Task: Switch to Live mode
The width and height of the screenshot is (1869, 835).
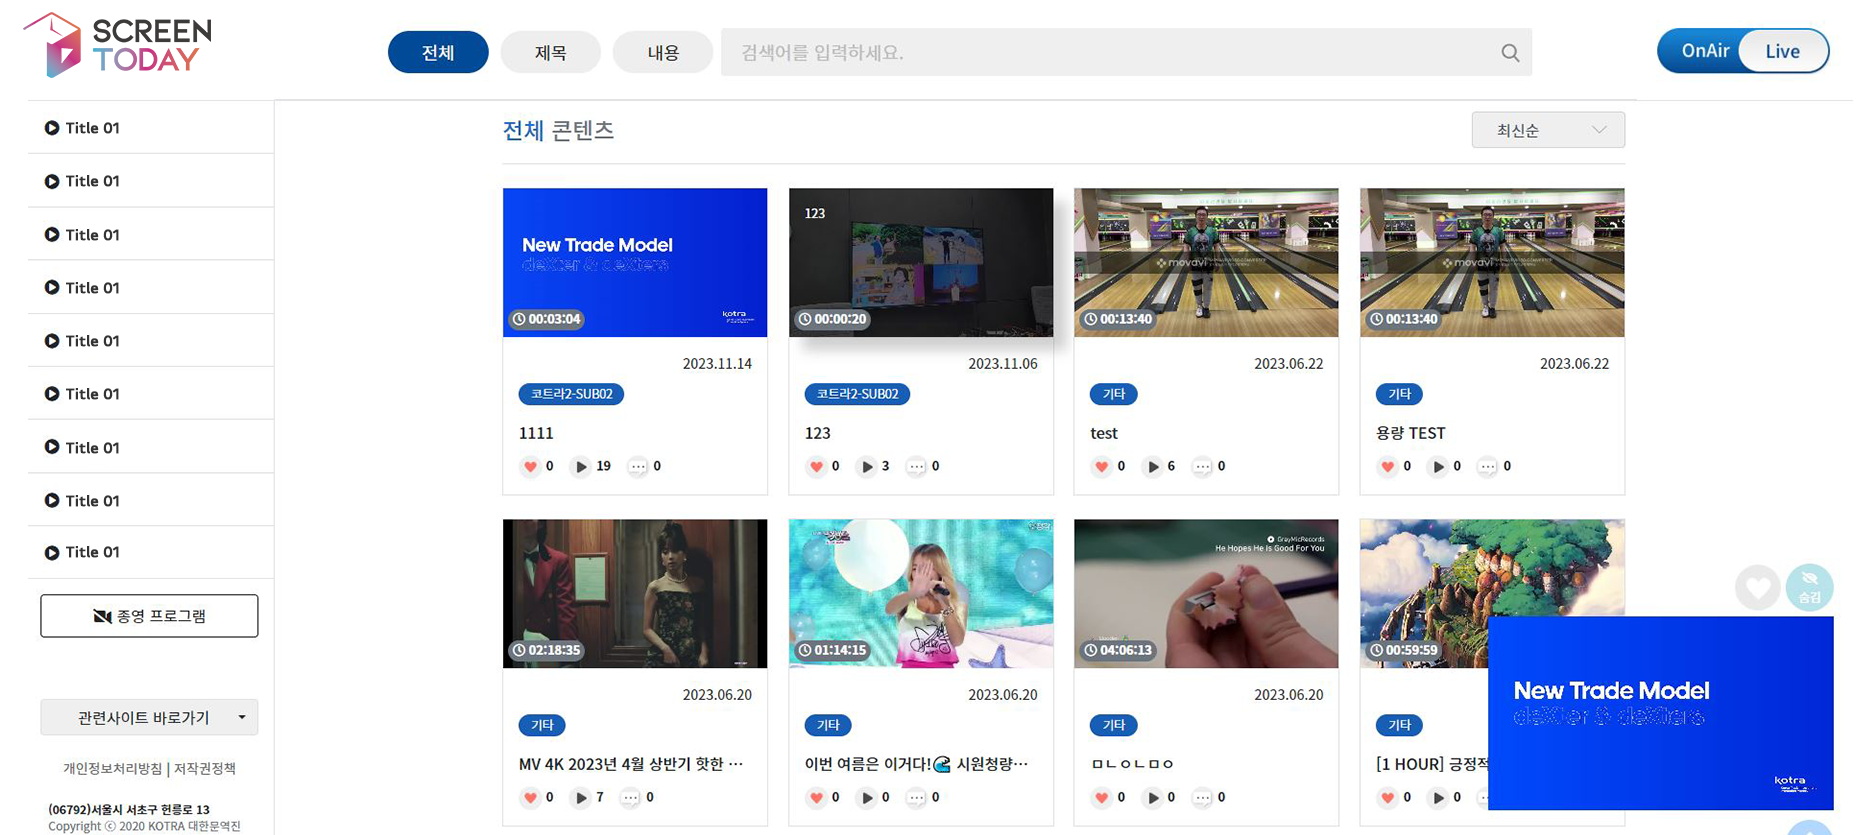Action: pos(1783,51)
